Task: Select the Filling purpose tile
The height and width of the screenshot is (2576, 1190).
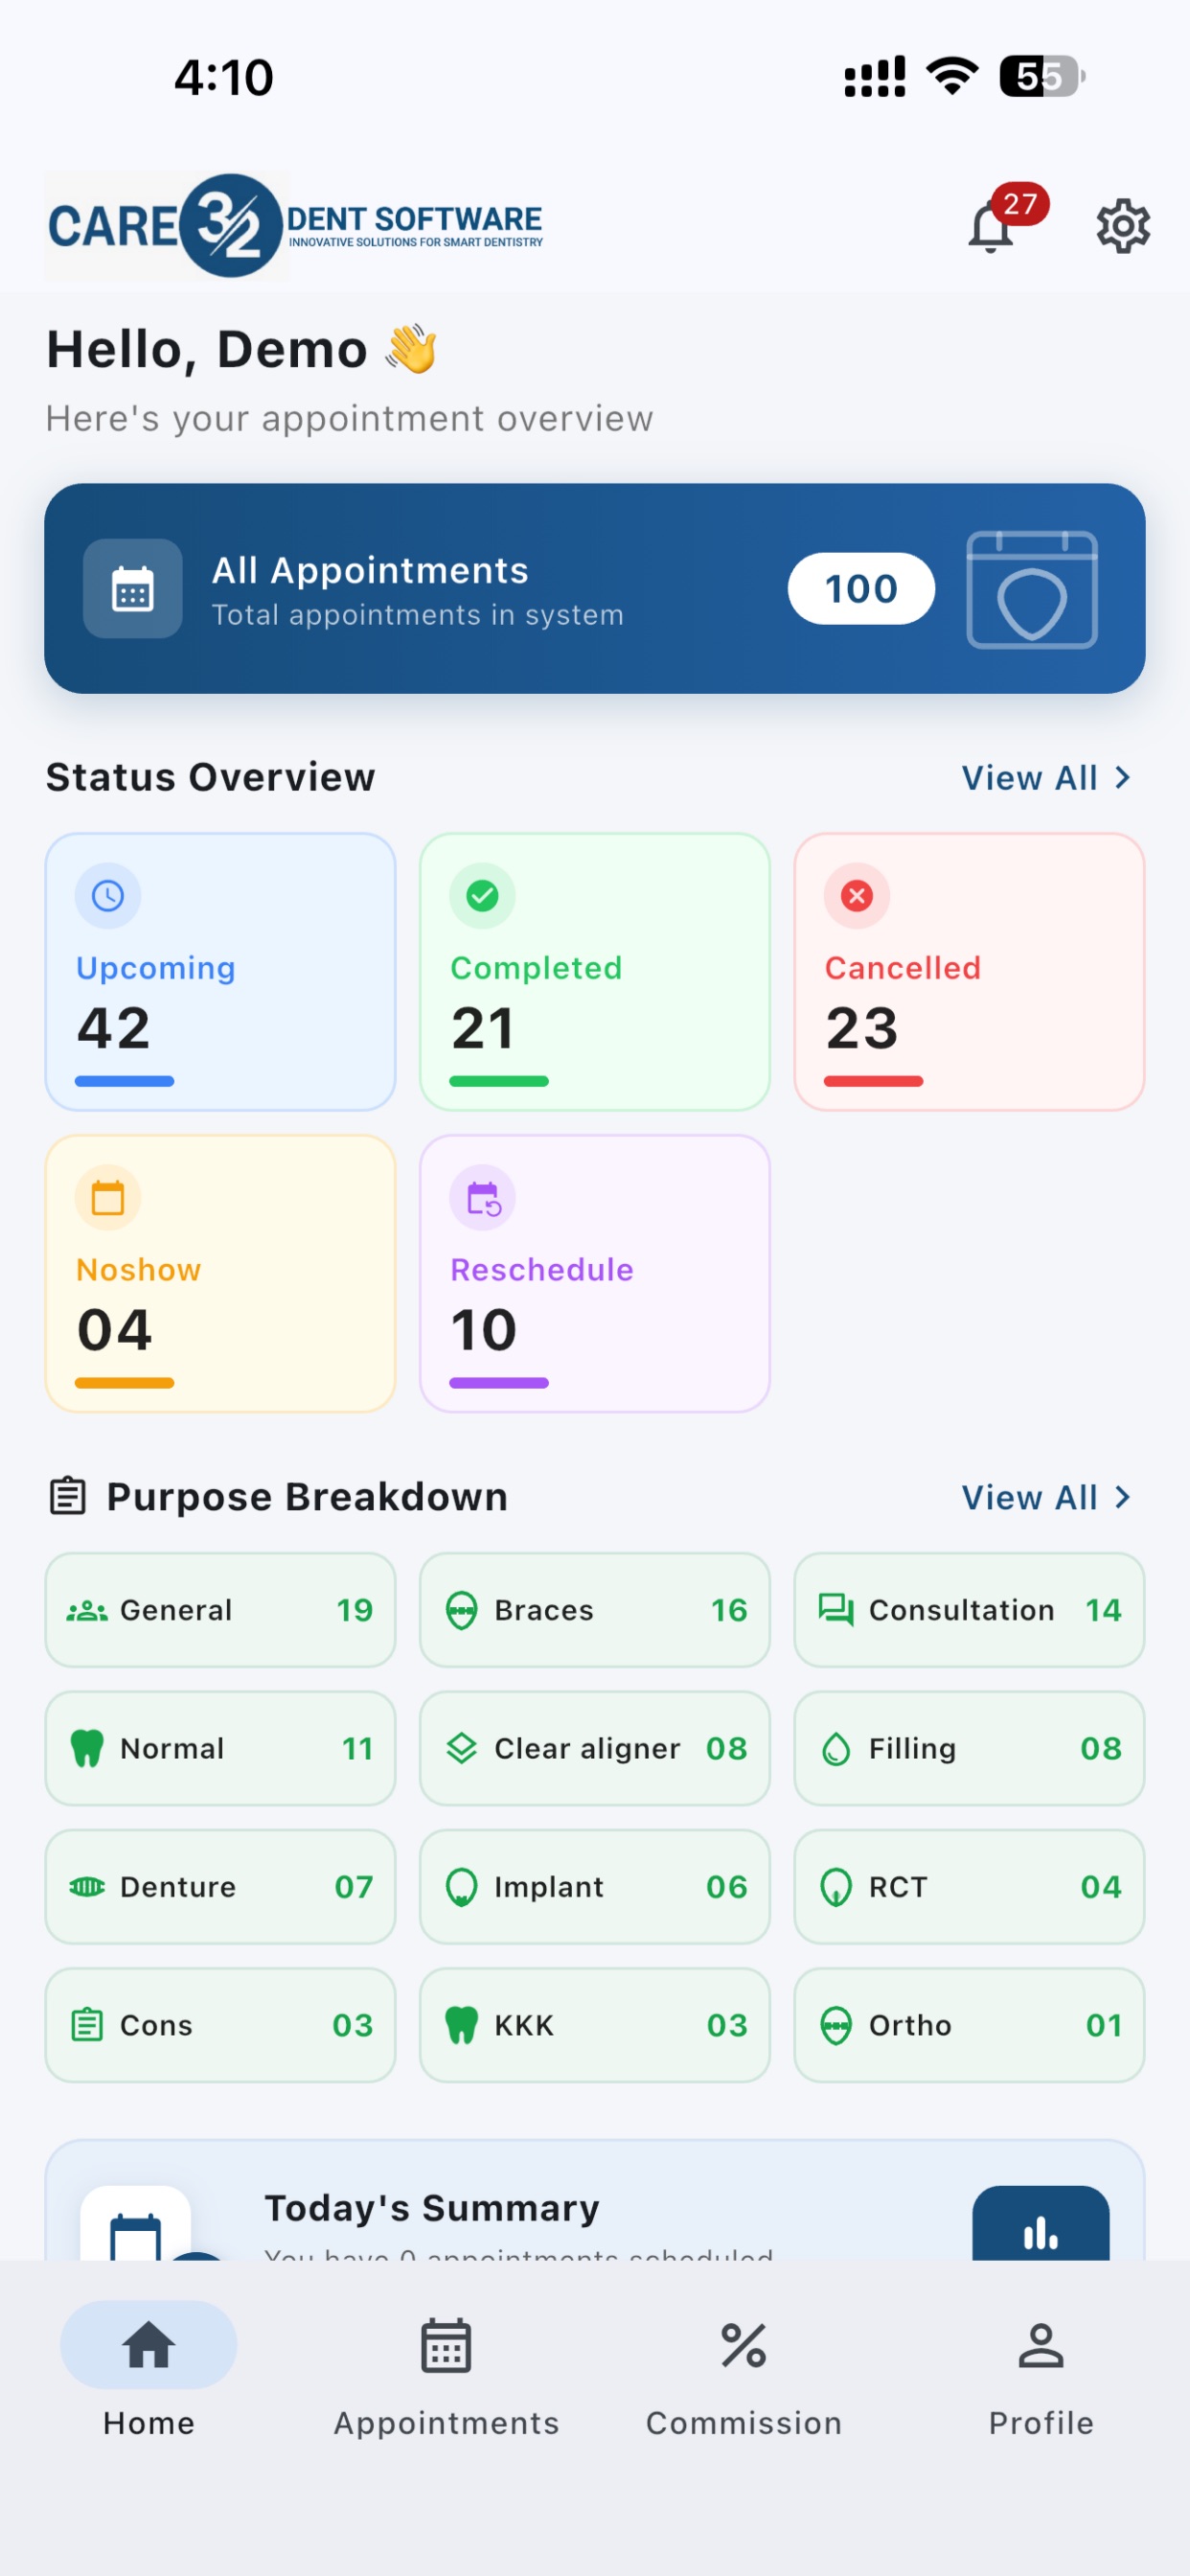Action: tap(969, 1749)
